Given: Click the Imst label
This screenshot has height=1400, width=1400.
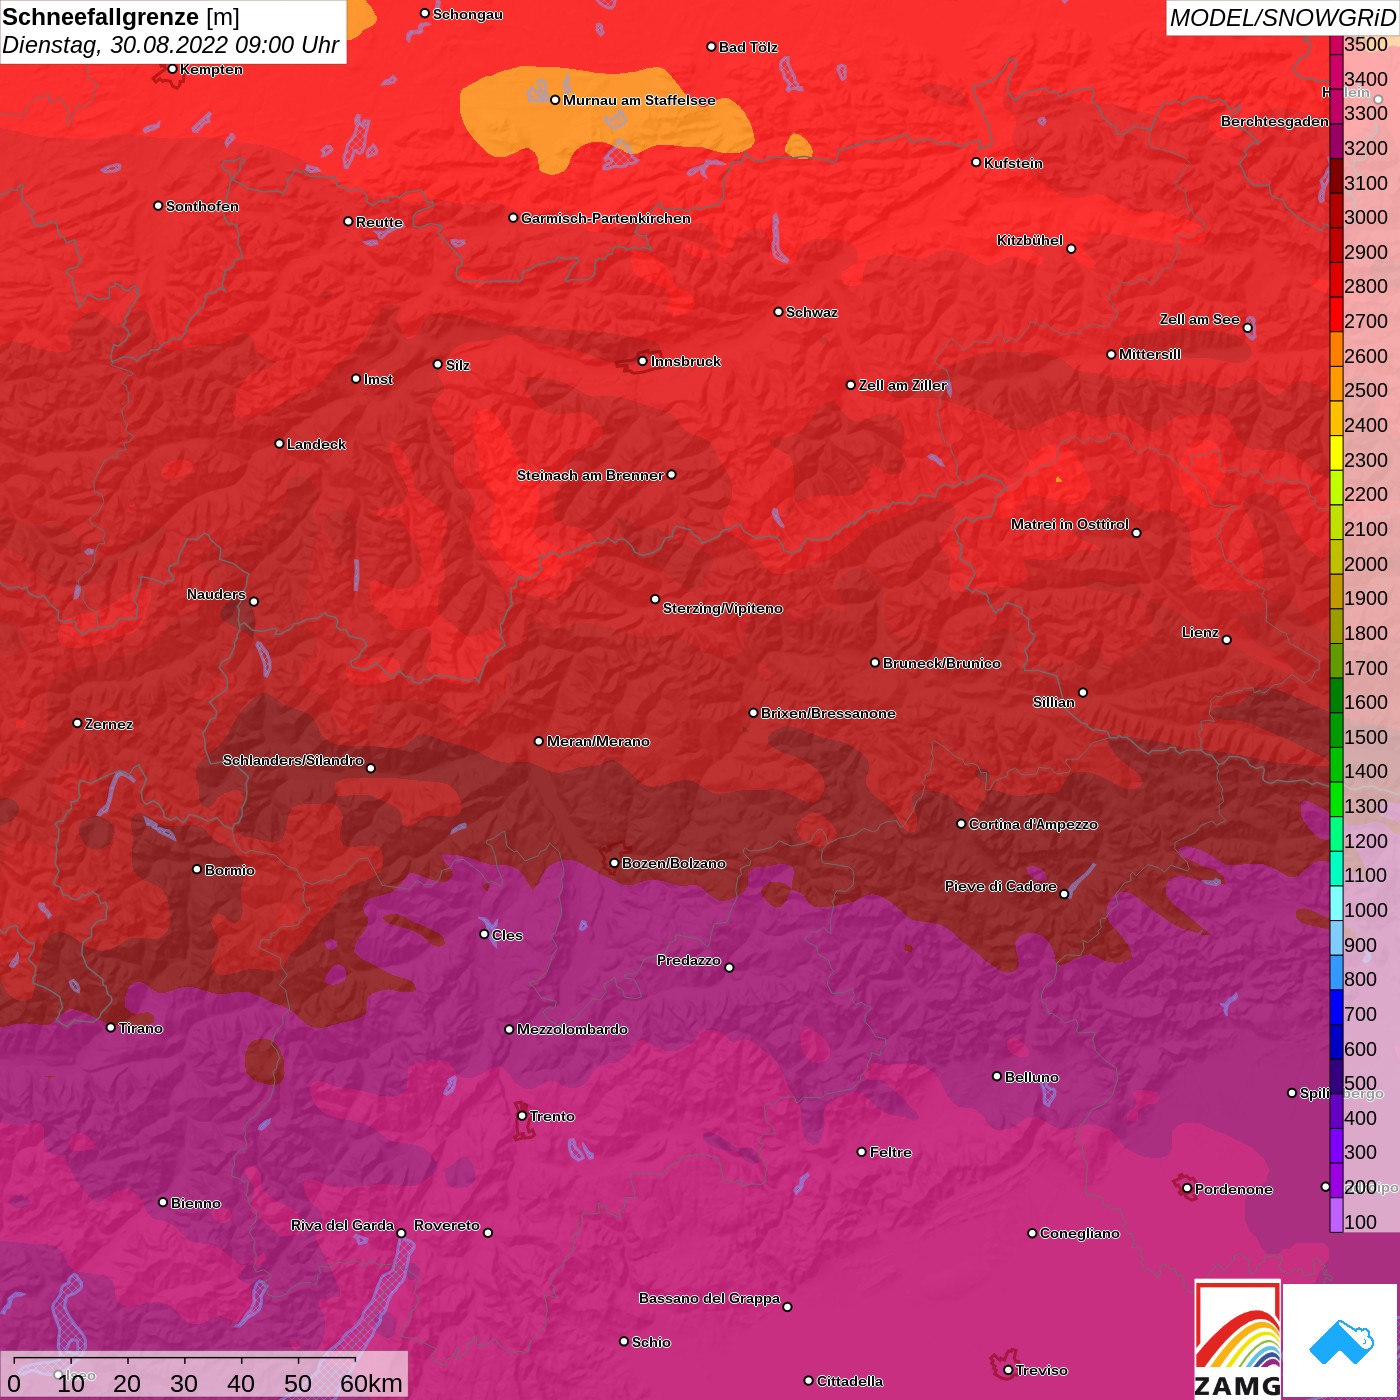Looking at the screenshot, I should 378,379.
